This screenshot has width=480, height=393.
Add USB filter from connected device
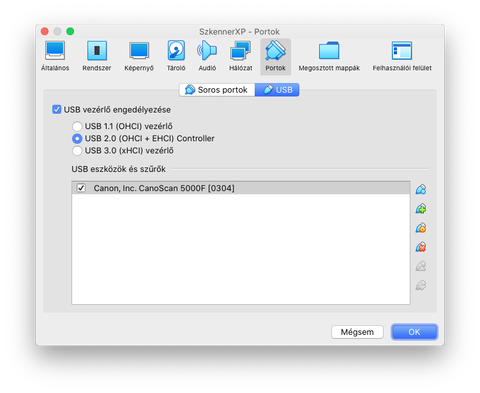421,209
